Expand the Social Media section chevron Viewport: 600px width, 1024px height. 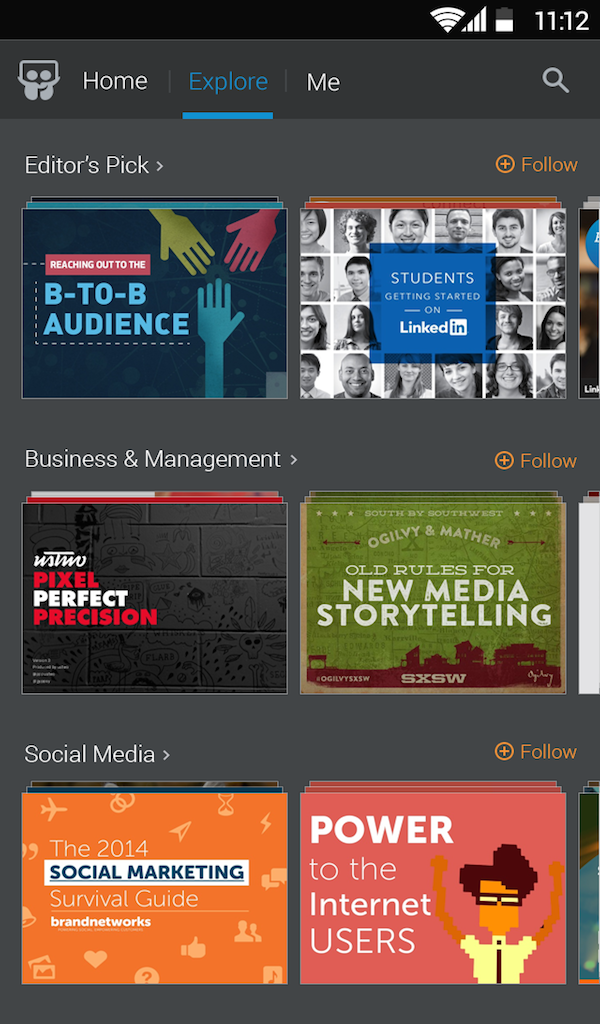(x=165, y=756)
